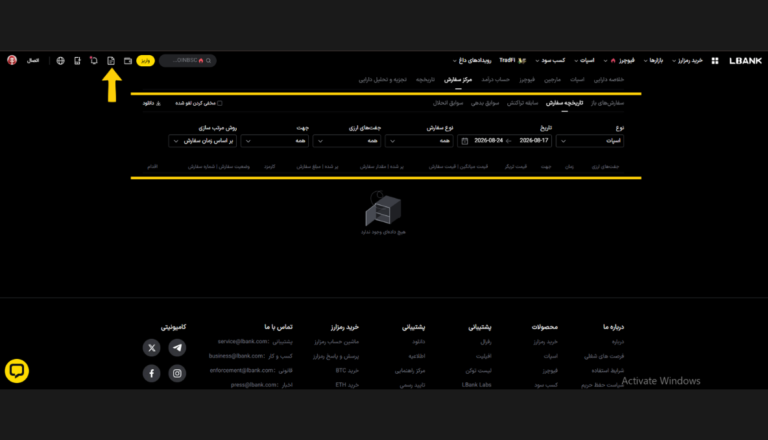The width and height of the screenshot is (768, 440).
Task: Open لیست توکن footer link
Action: point(478,371)
